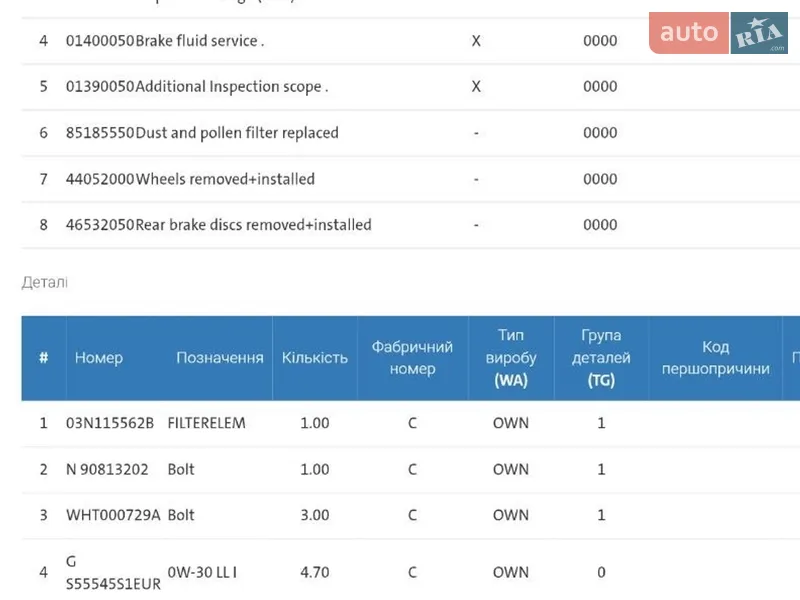Select part number WHT000729A
The width and height of the screenshot is (800, 600).
(x=112, y=515)
